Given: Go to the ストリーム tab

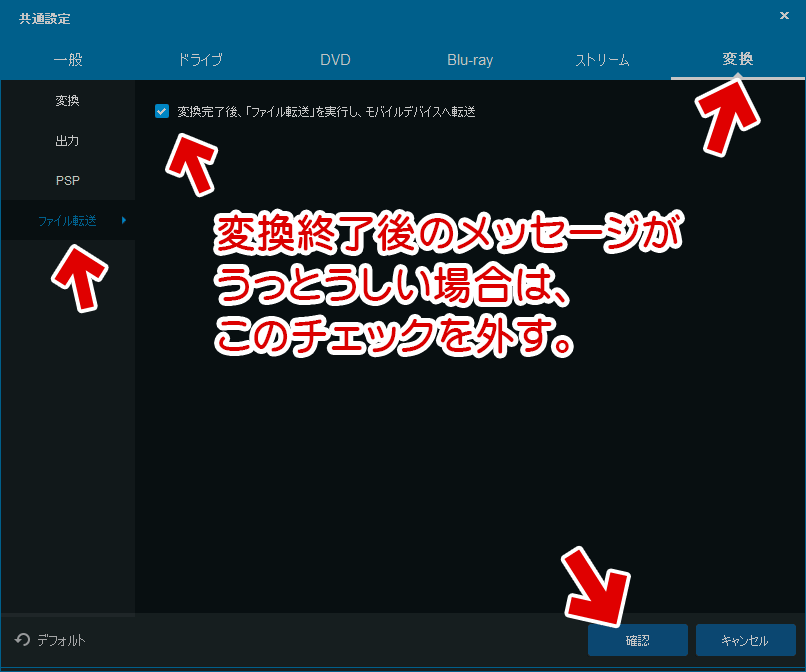Looking at the screenshot, I should (x=602, y=60).
